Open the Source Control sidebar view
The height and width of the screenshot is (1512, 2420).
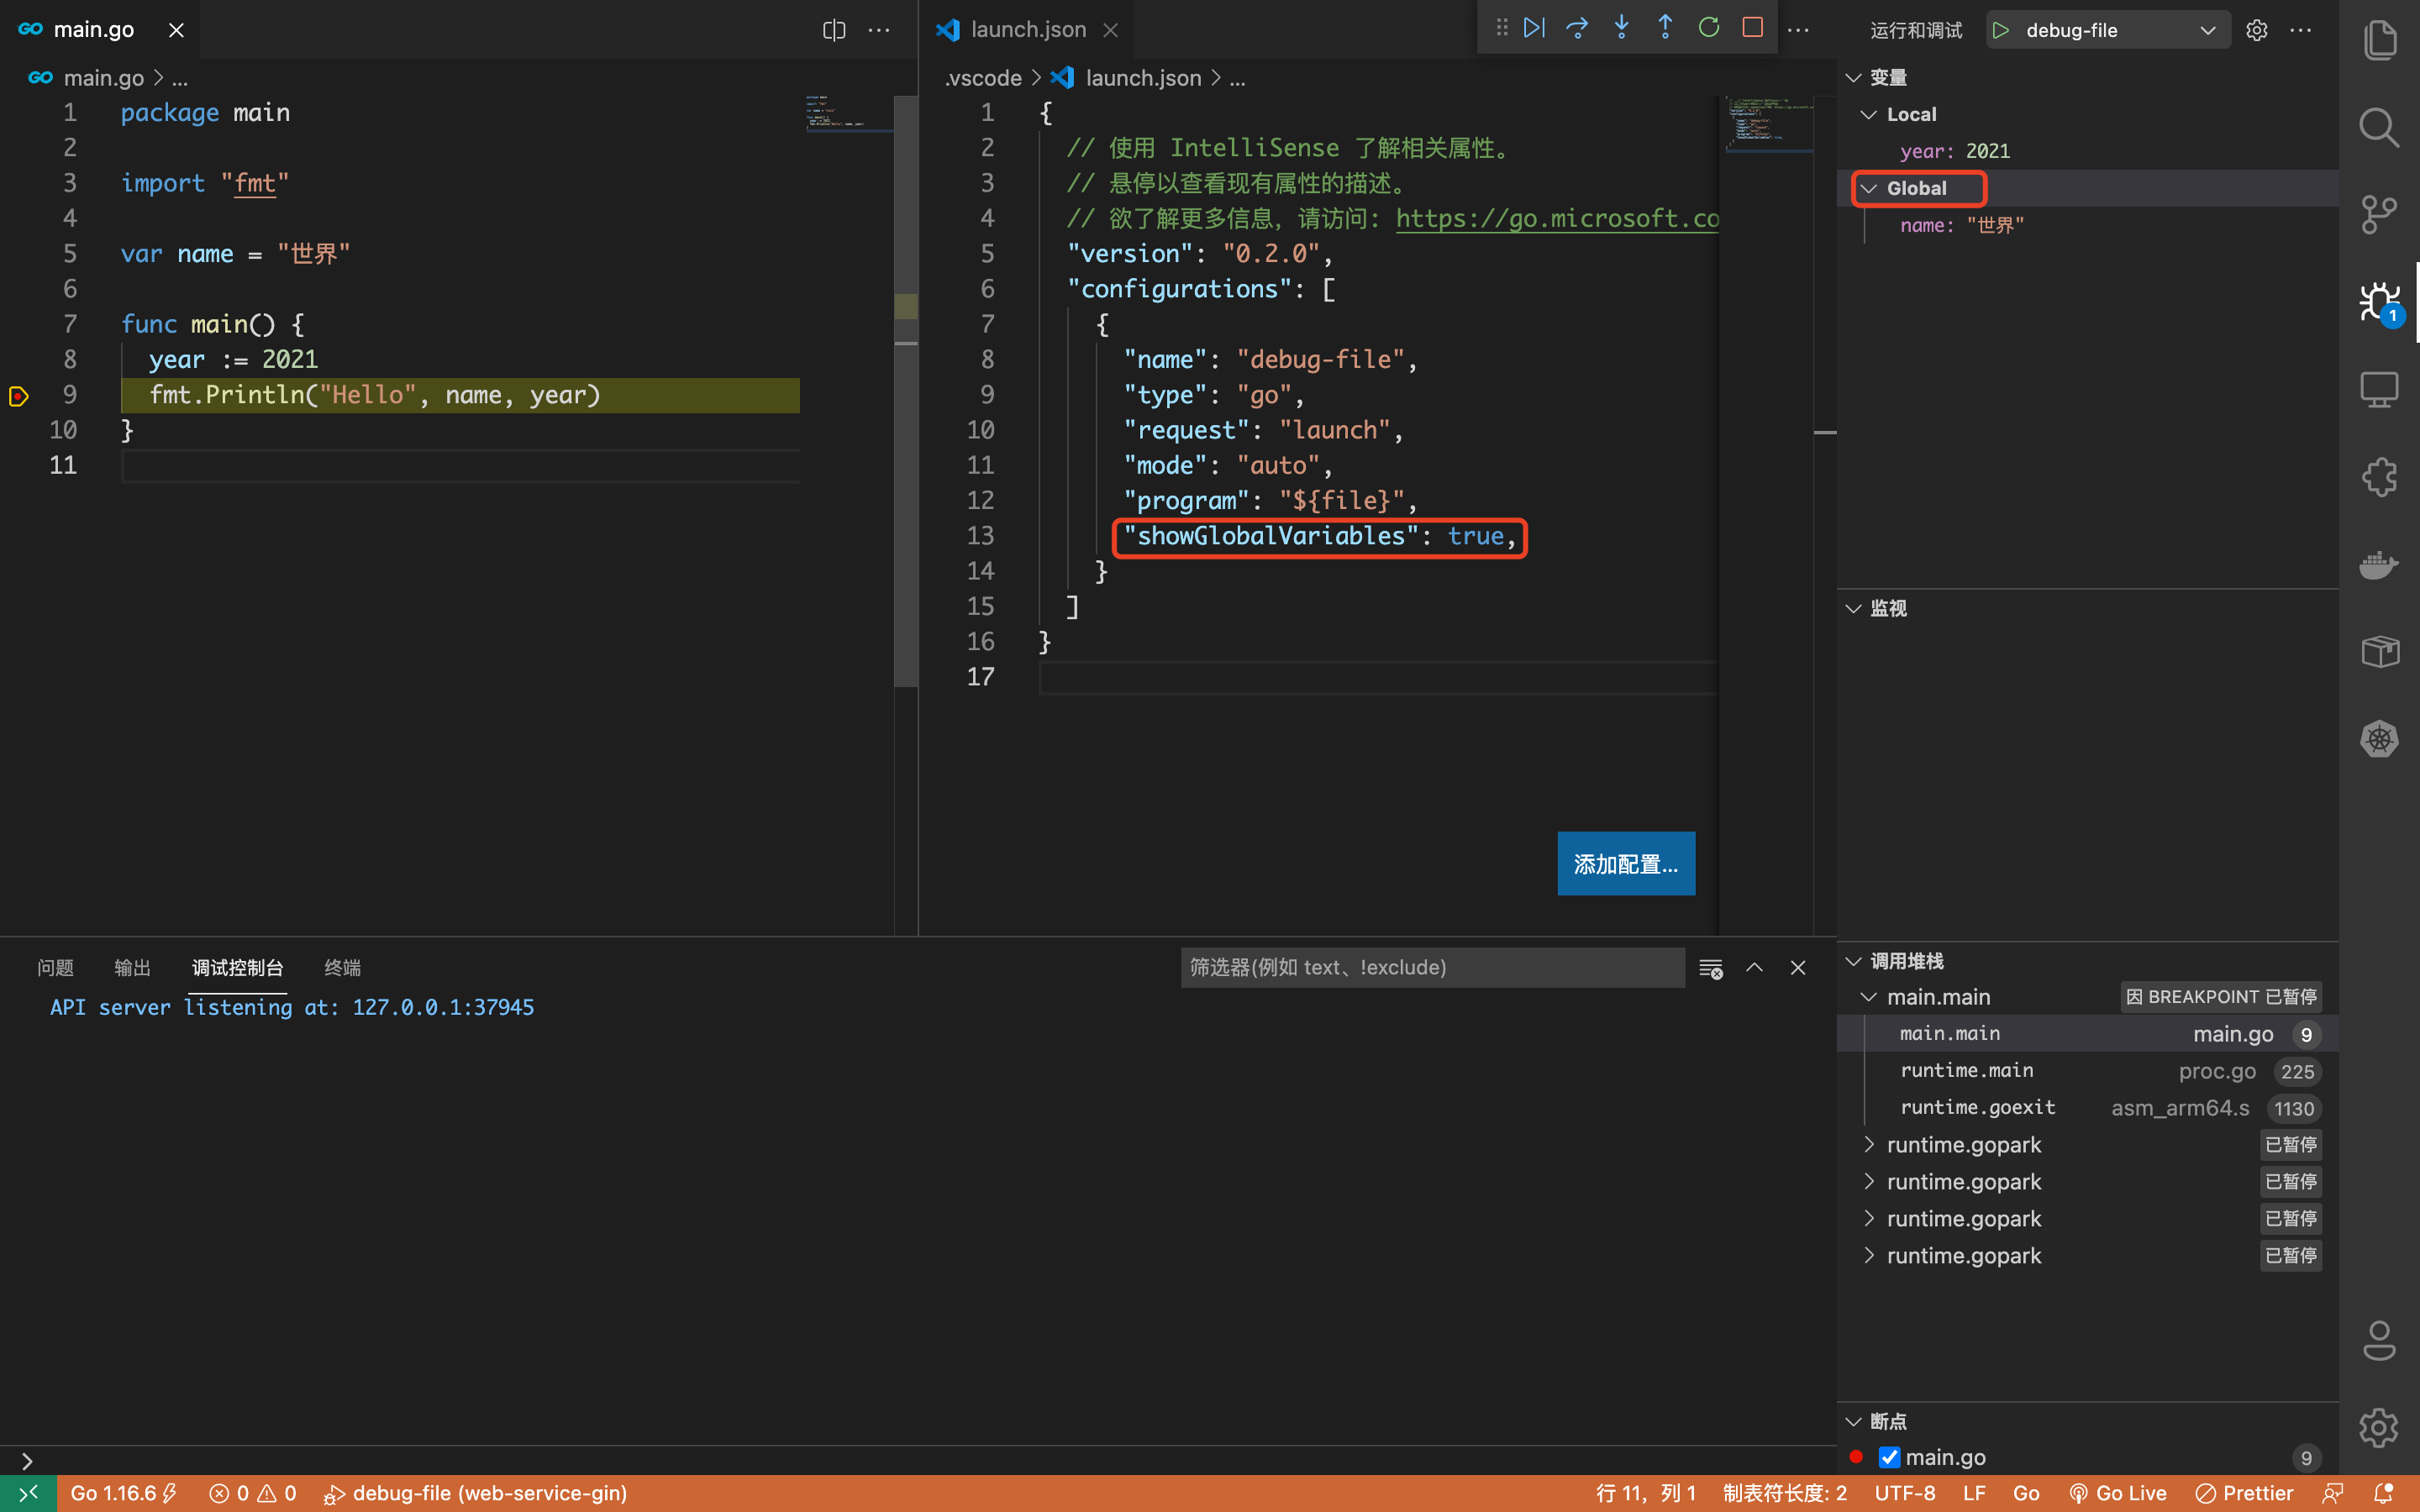click(2378, 214)
